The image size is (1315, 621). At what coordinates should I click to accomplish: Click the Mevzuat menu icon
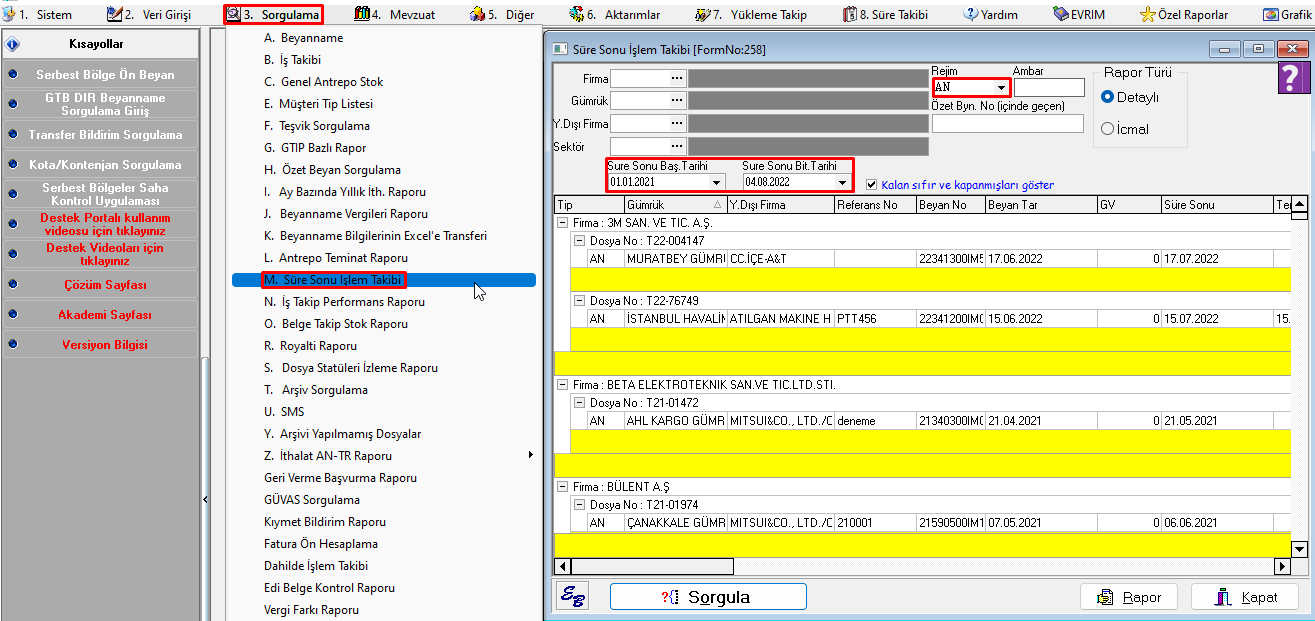coord(361,15)
